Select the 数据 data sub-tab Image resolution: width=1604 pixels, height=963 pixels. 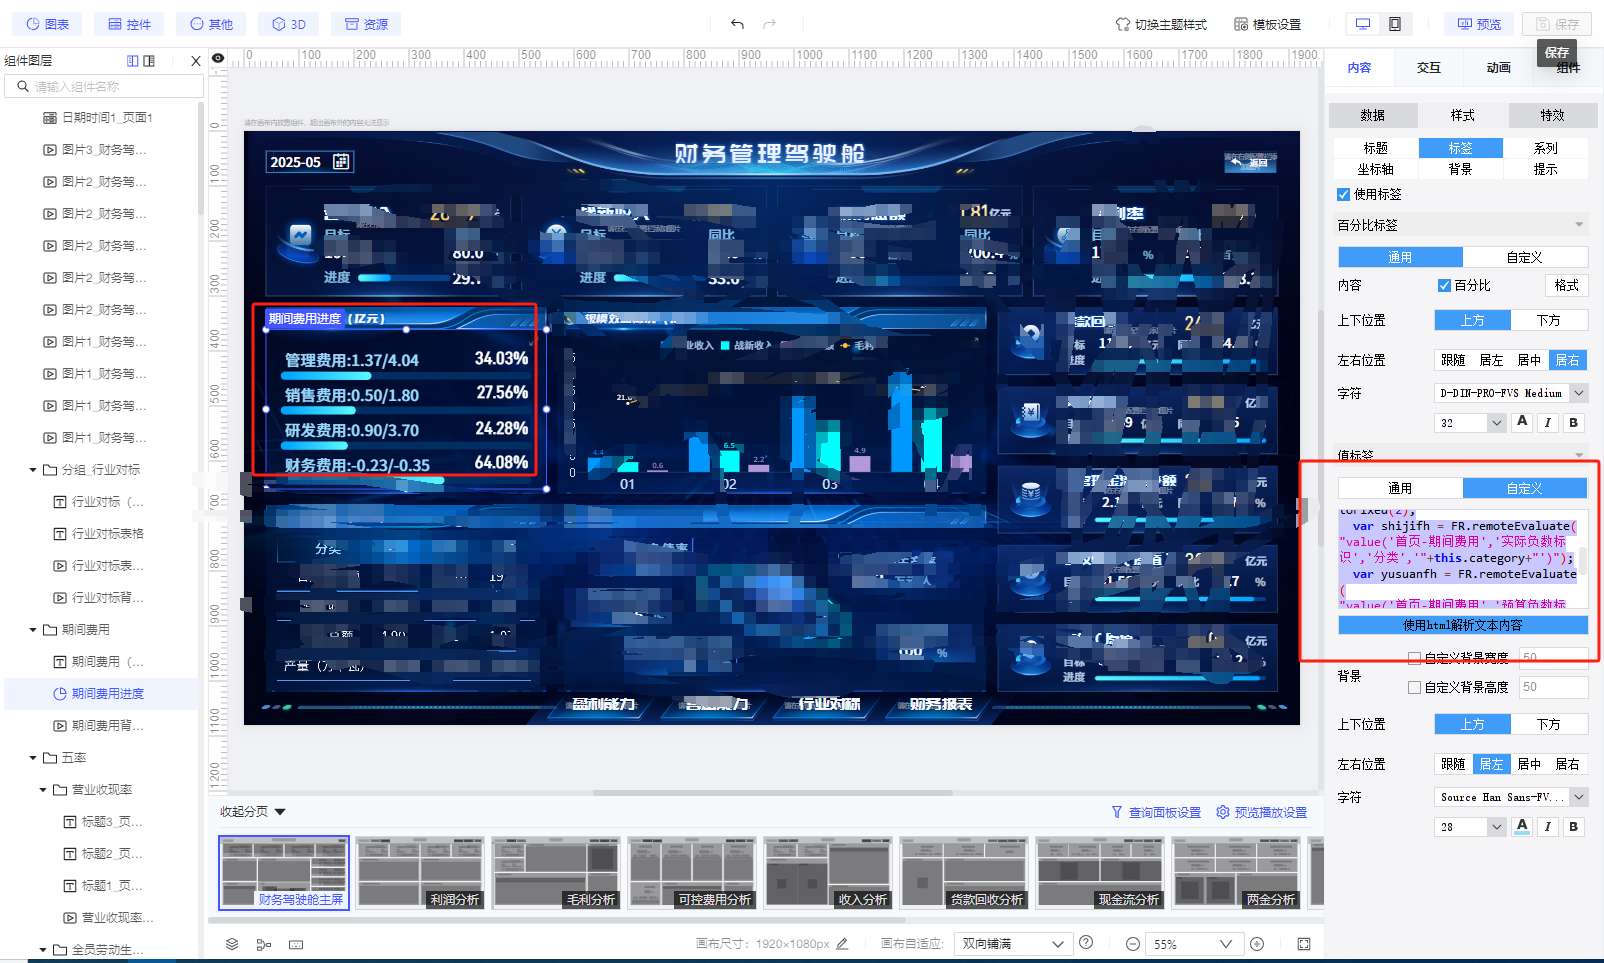pos(1373,115)
